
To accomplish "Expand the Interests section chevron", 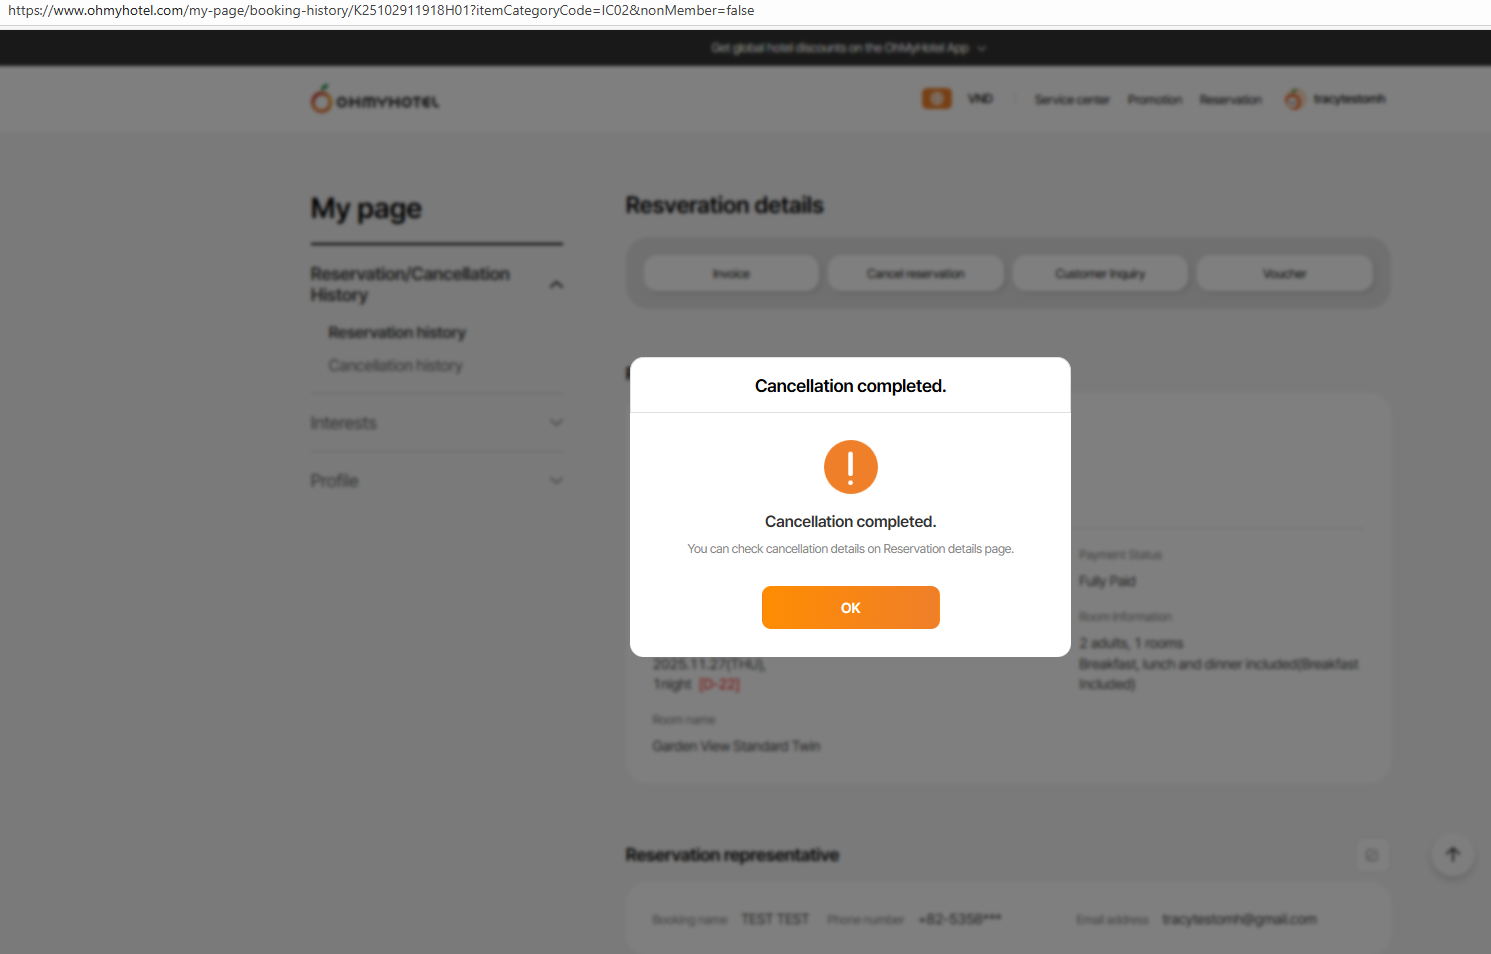I will [x=556, y=423].
